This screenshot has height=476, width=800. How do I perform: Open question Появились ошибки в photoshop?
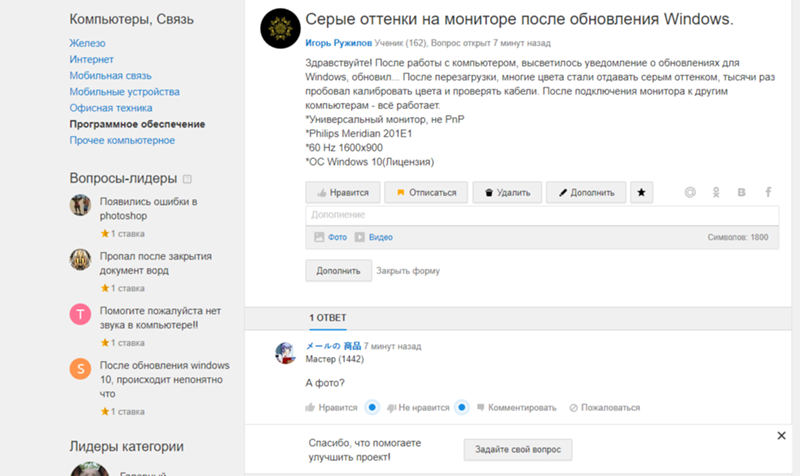coord(148,209)
